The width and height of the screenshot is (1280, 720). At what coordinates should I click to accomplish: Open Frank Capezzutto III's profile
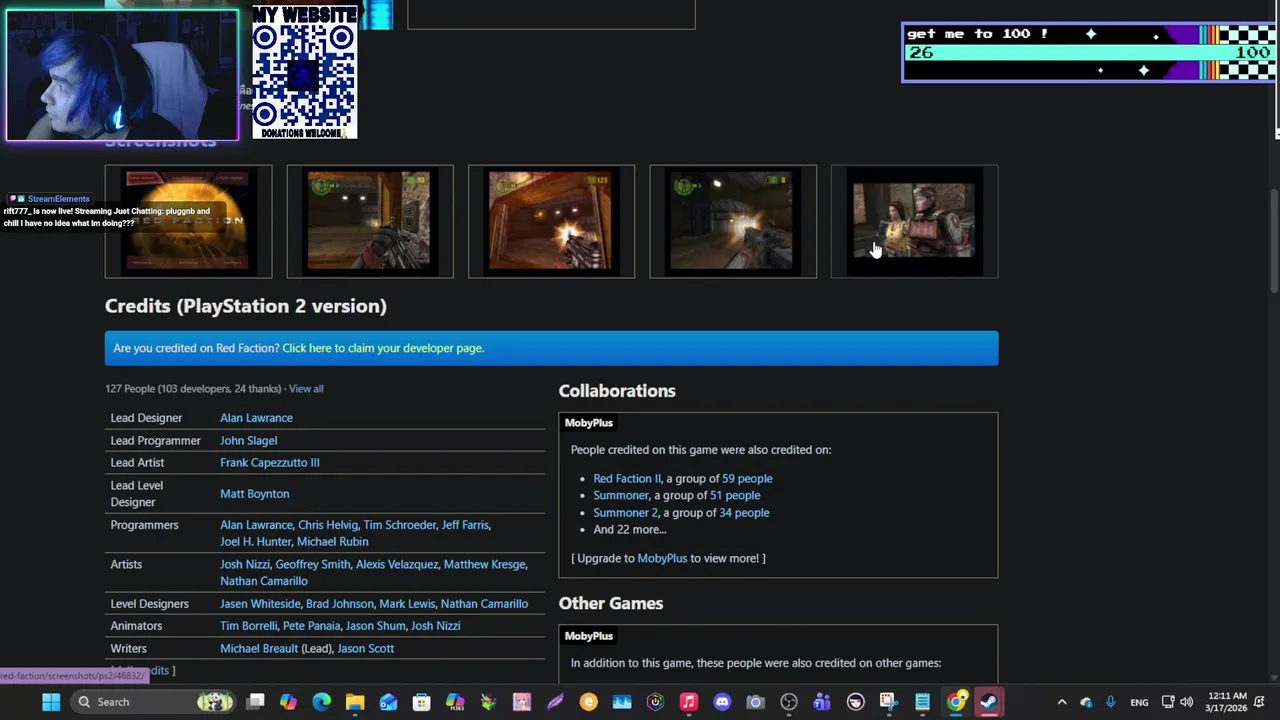tap(270, 463)
